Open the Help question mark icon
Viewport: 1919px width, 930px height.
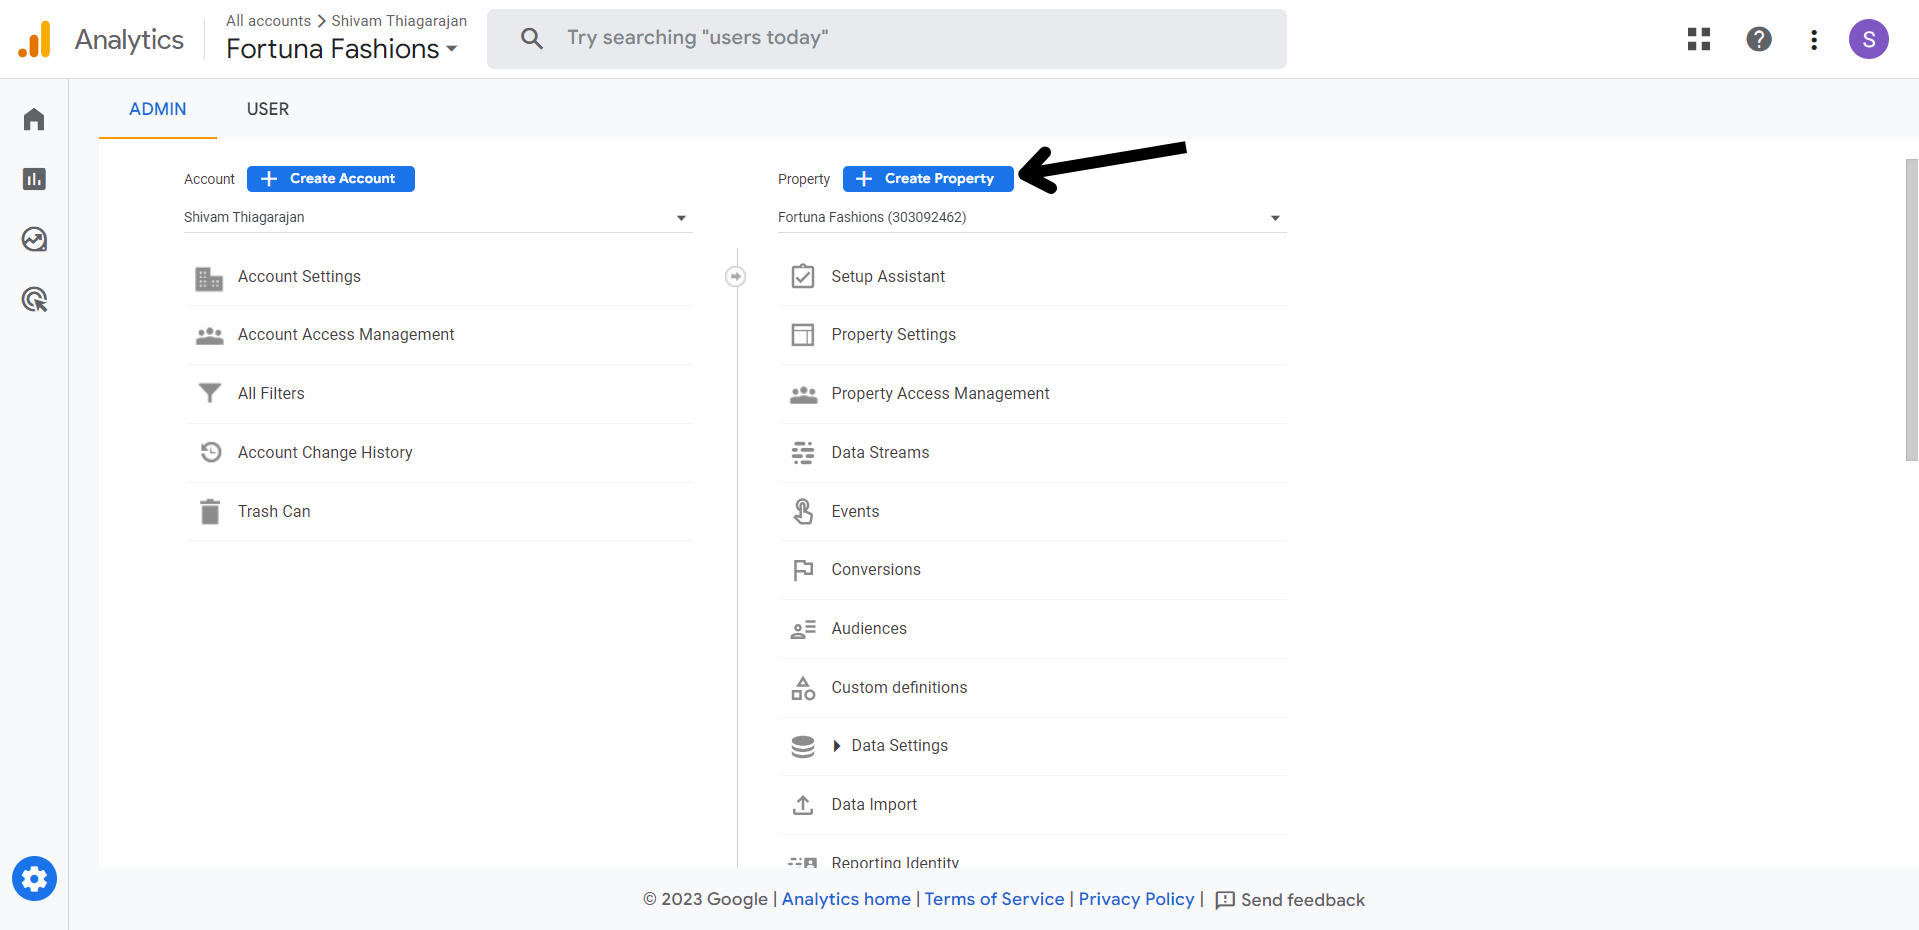[1758, 39]
